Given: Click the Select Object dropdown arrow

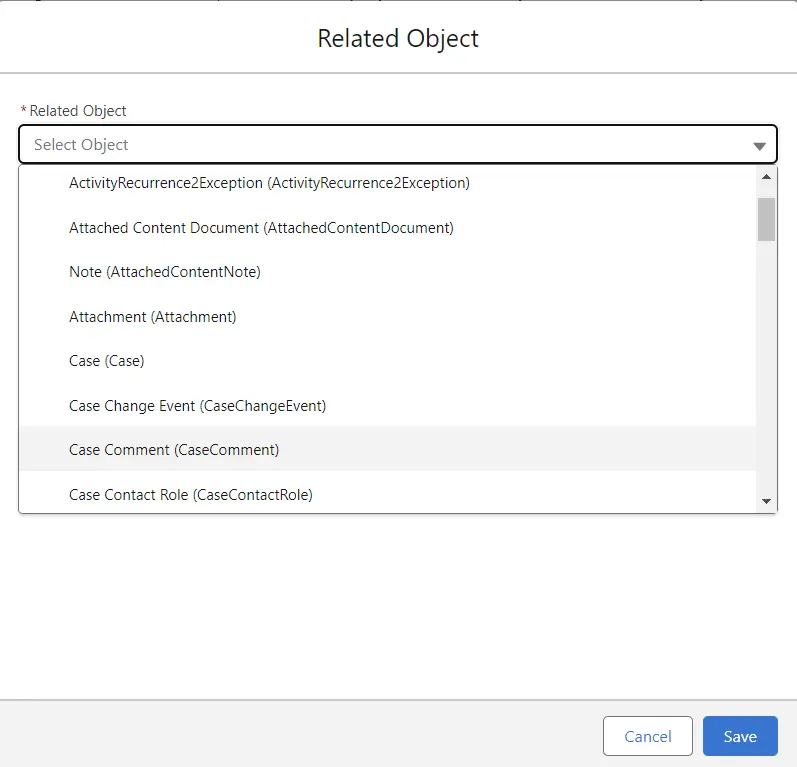Looking at the screenshot, I should [x=758, y=146].
